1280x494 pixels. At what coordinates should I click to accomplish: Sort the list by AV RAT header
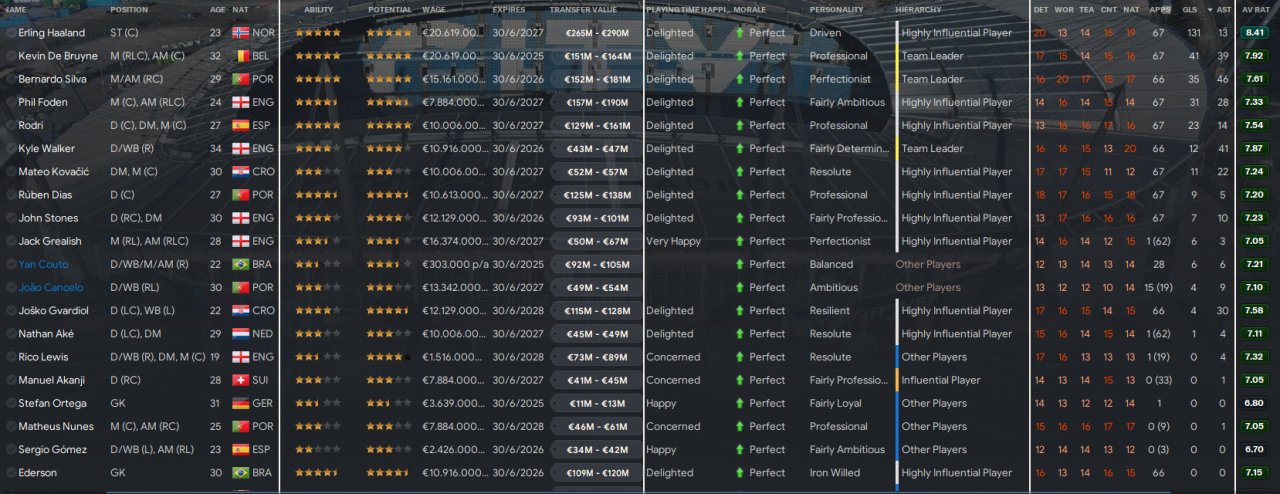click(x=1256, y=9)
